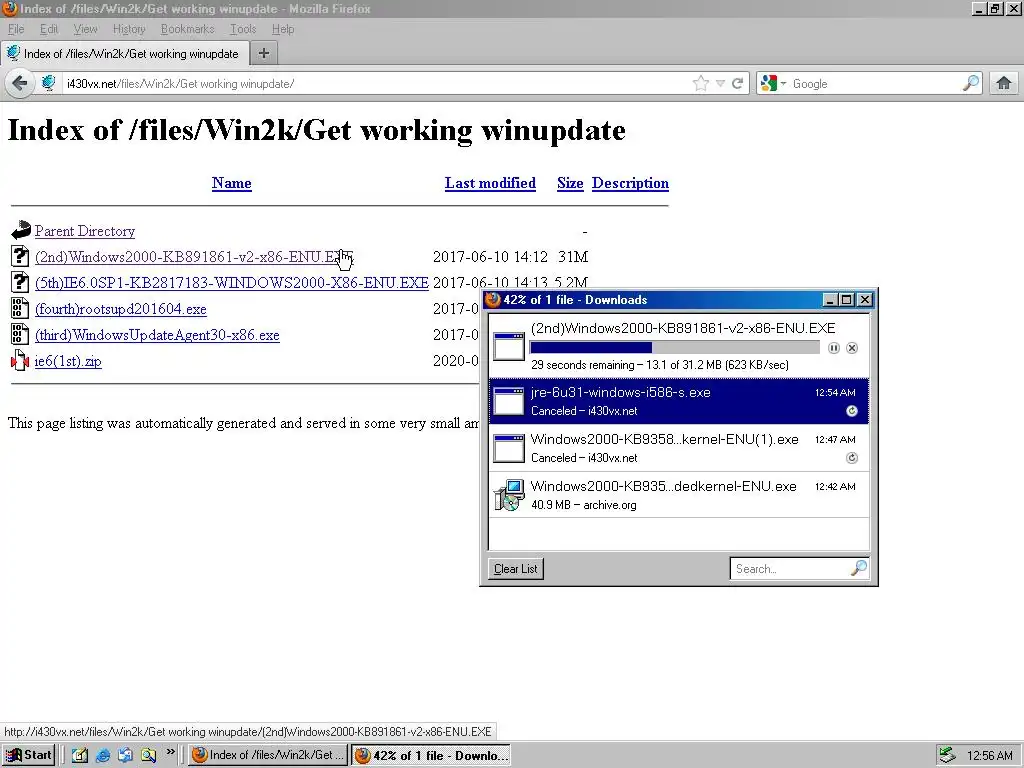Open the Firefox Home page icon
This screenshot has width=1024, height=768.
click(1004, 83)
